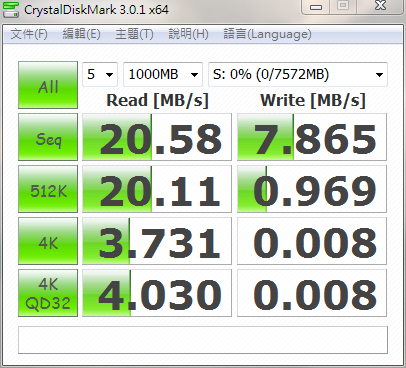Select the 512K read result 20.11
This screenshot has width=406, height=368.
tap(157, 189)
